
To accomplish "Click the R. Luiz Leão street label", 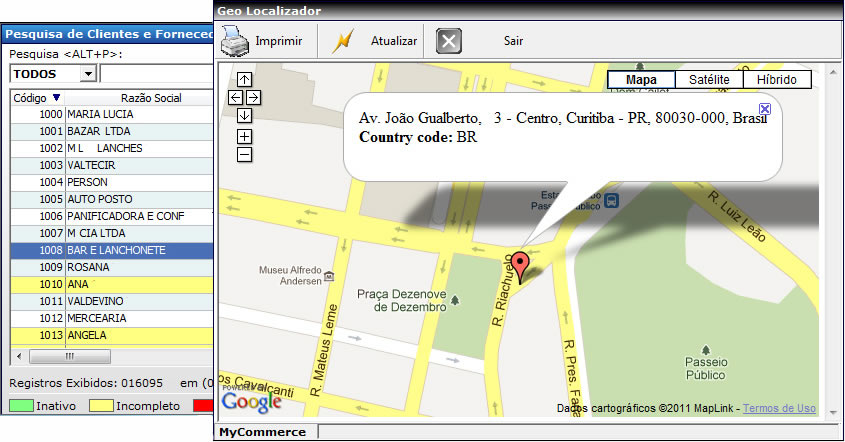I will (x=737, y=216).
